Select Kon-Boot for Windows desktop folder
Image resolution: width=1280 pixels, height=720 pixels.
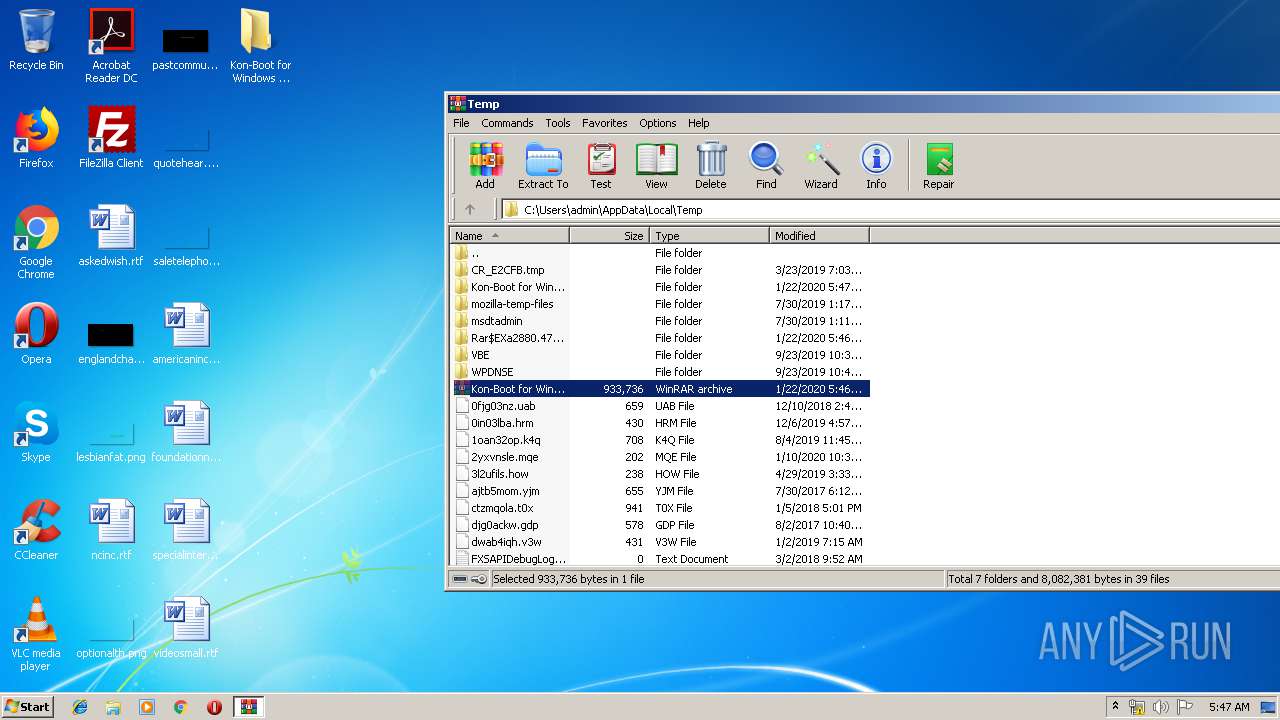click(260, 46)
